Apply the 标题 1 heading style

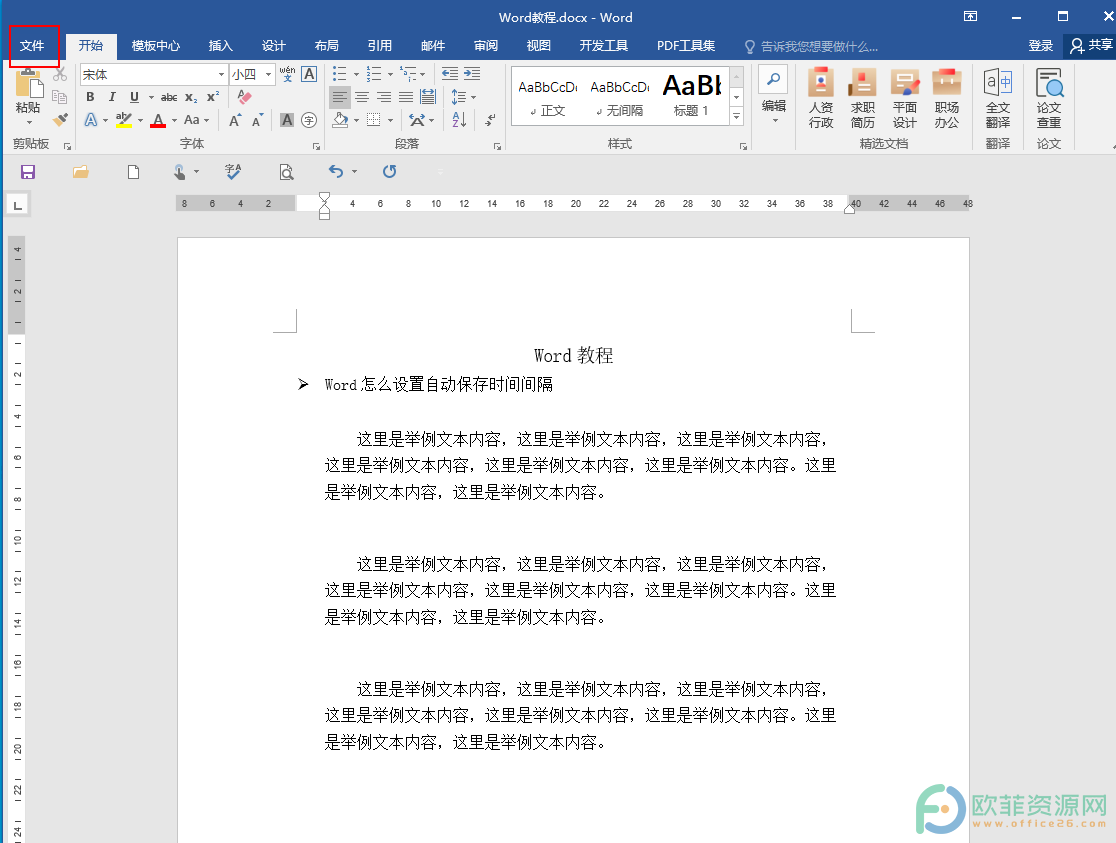(x=691, y=95)
